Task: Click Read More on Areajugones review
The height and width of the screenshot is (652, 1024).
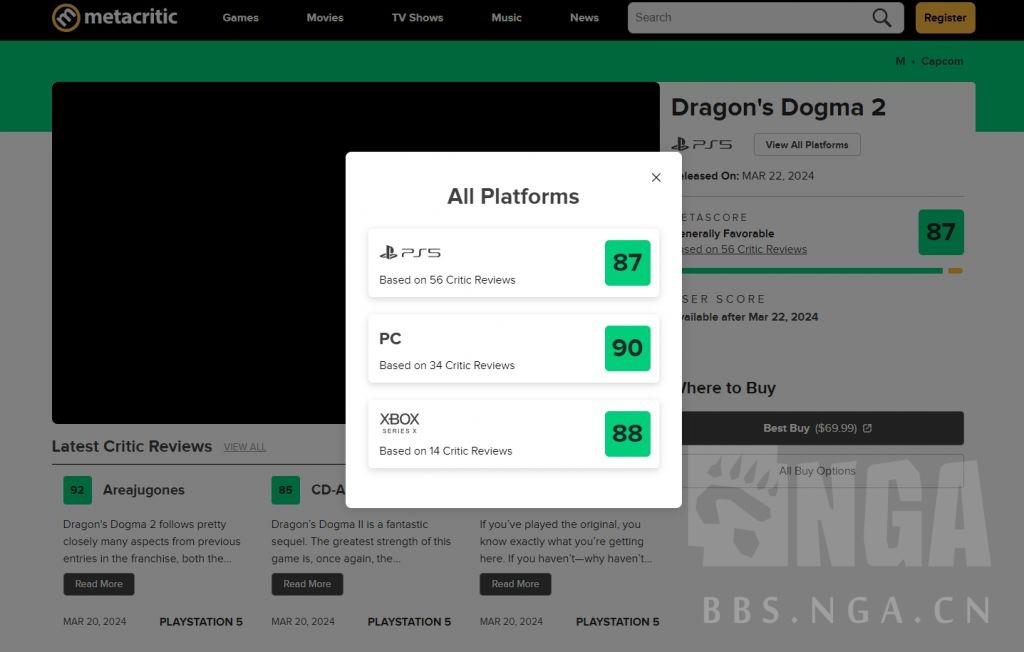Action: click(x=98, y=584)
